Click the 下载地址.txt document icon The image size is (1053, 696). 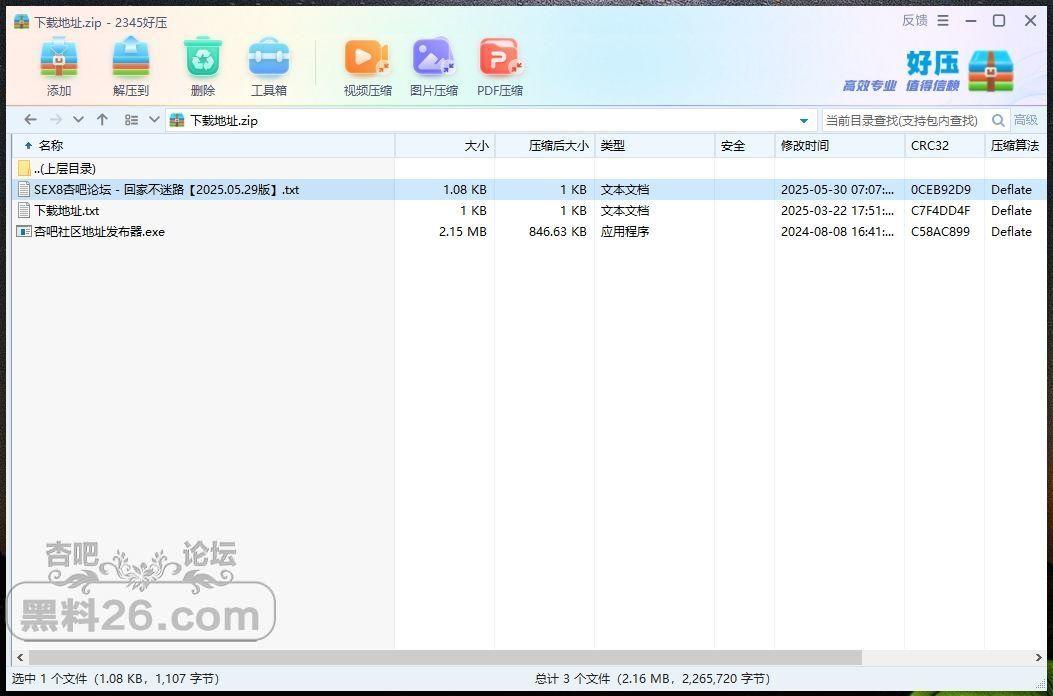[24, 210]
